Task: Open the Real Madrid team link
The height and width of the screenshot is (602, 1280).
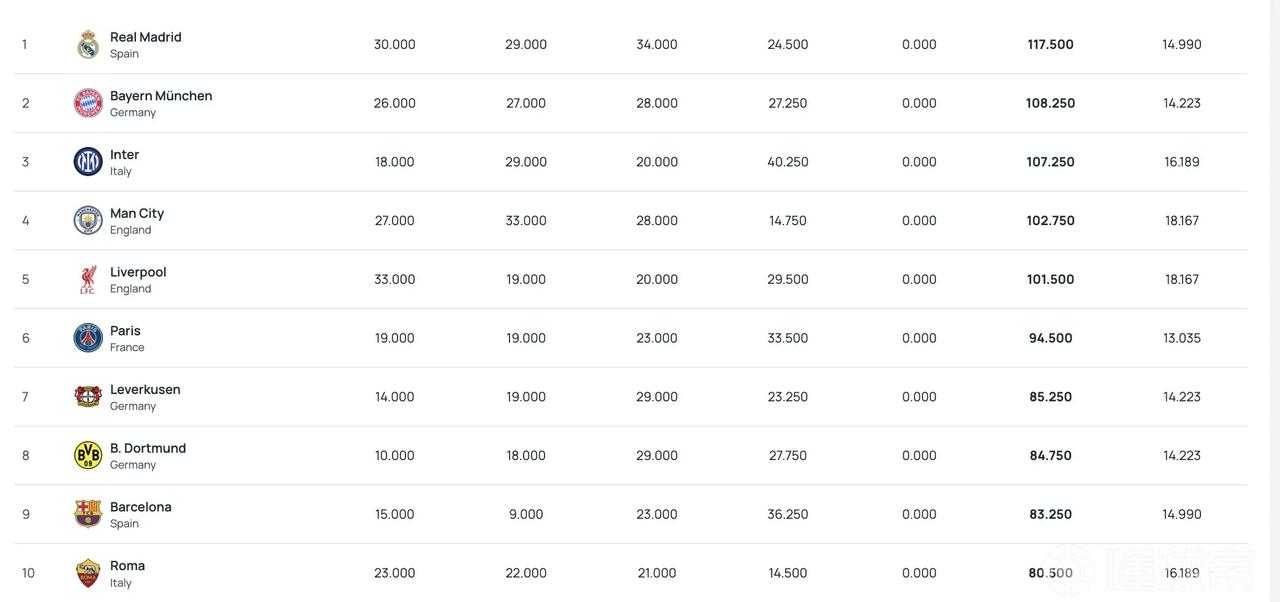Action: tap(146, 37)
